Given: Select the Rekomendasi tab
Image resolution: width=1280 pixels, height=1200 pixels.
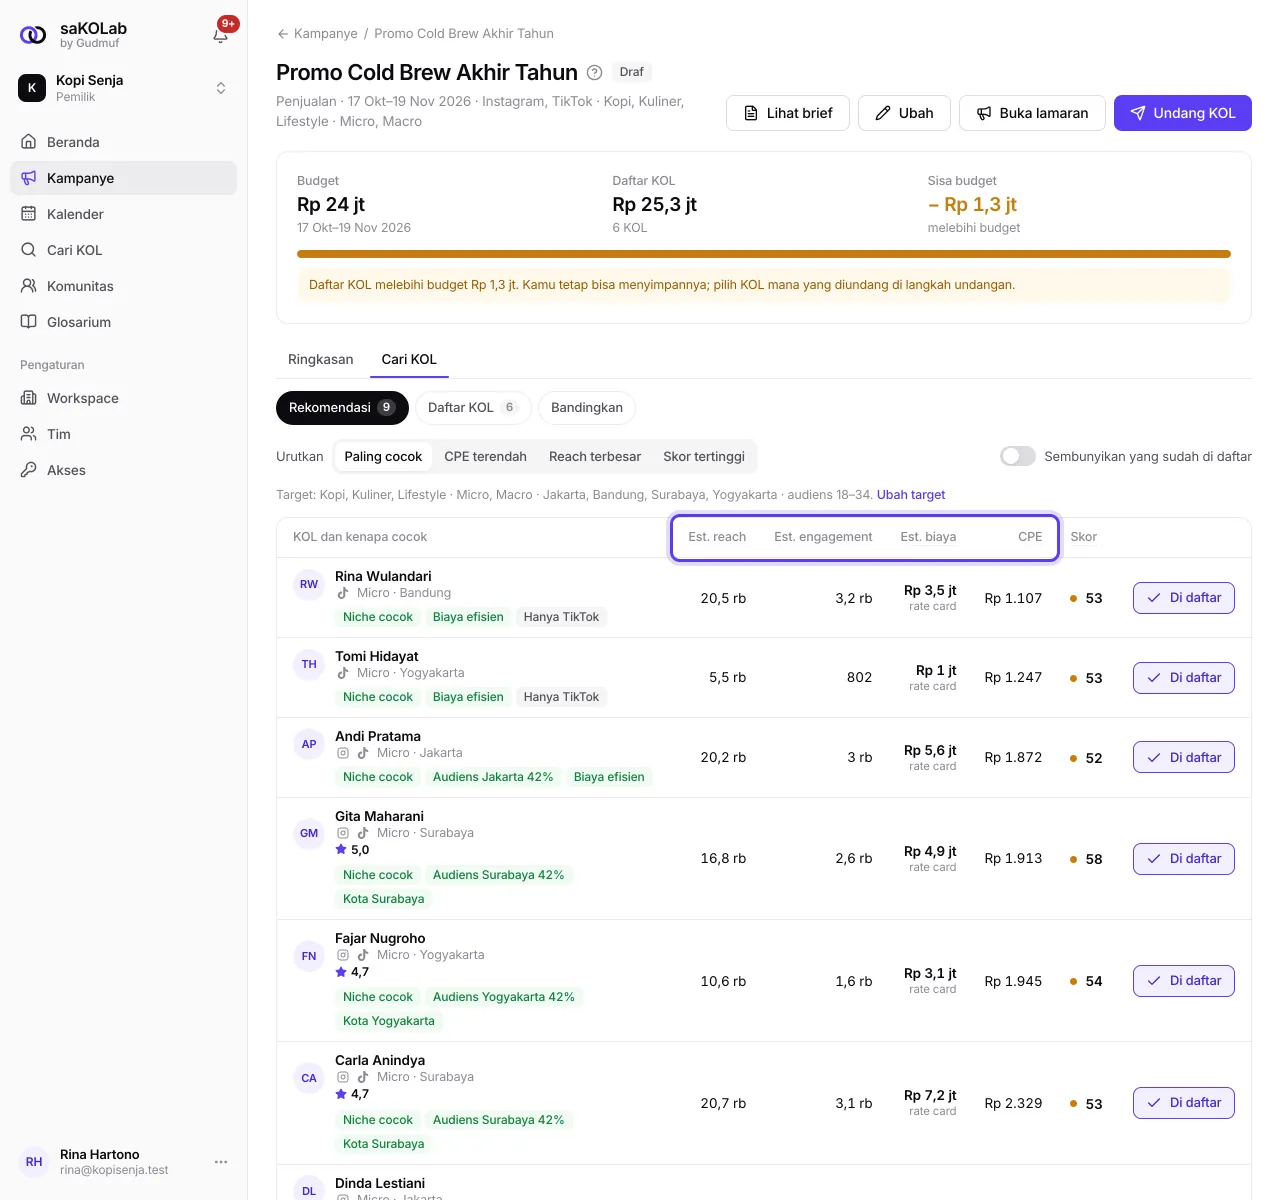Looking at the screenshot, I should [x=342, y=408].
